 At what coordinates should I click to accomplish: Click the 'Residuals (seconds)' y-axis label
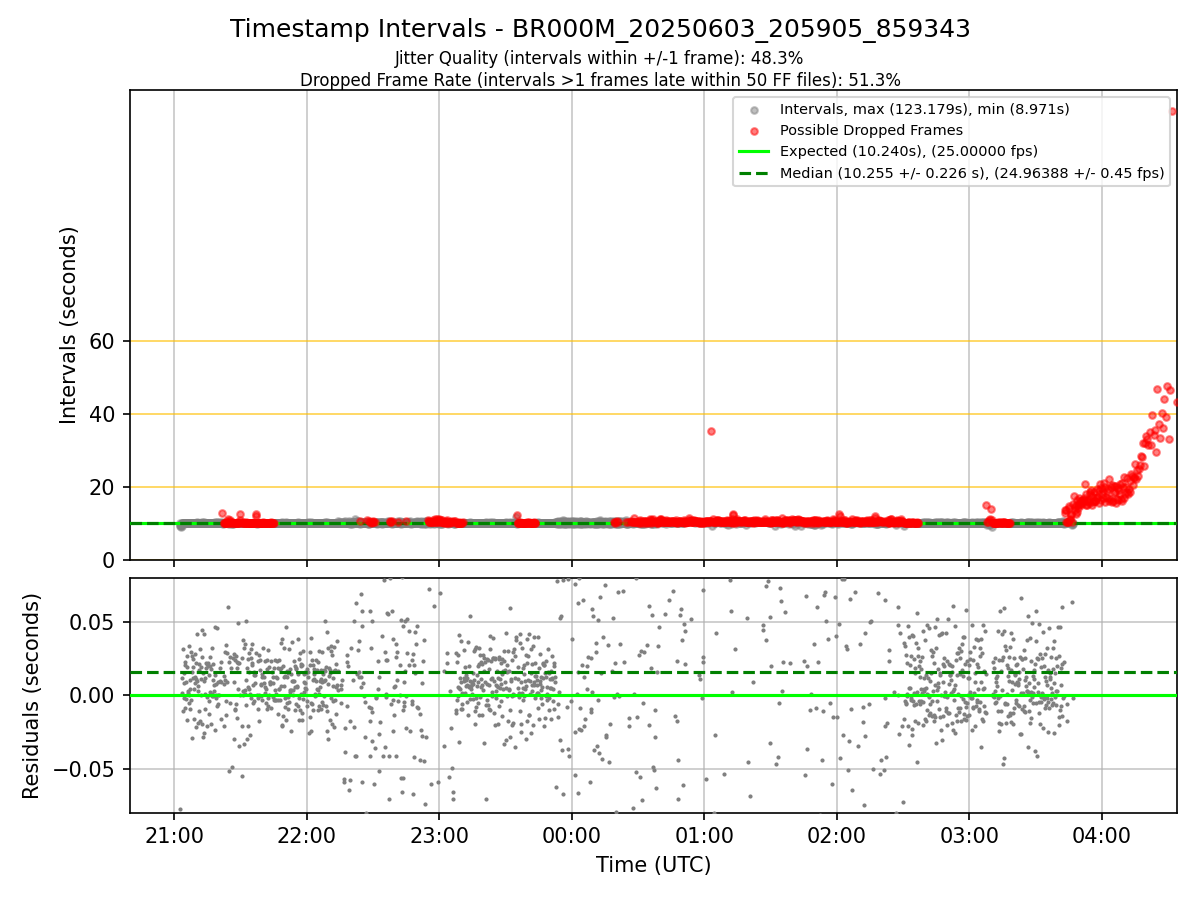(32, 696)
